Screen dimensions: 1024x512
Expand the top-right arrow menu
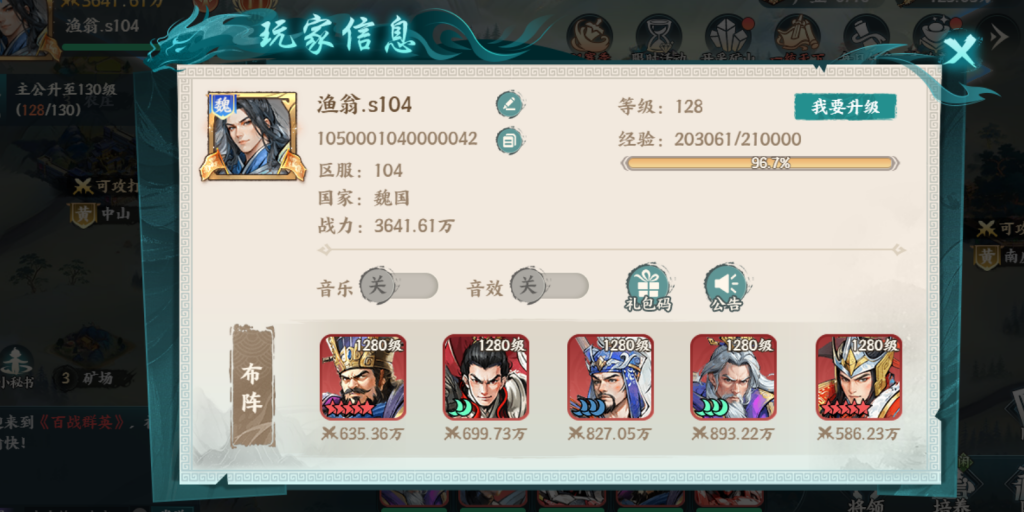tap(999, 37)
